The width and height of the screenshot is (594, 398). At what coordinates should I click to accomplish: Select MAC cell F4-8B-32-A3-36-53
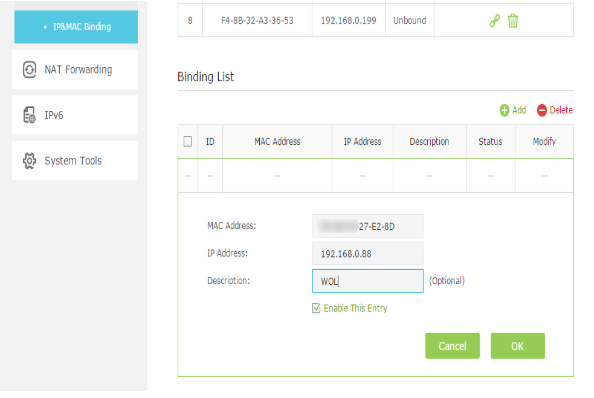click(257, 20)
